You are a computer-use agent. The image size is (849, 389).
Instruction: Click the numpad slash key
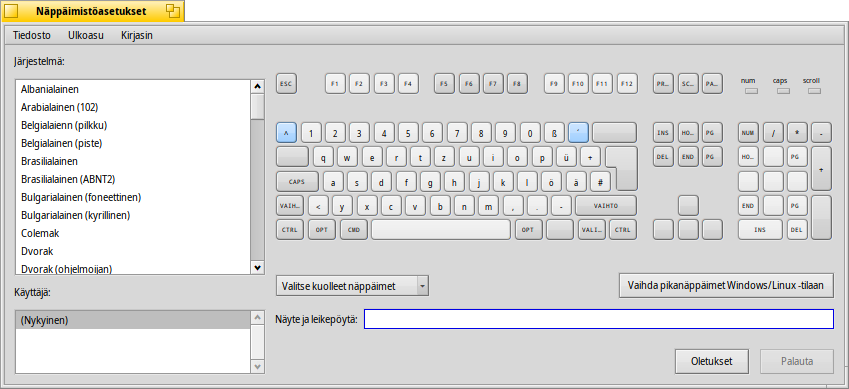(773, 133)
